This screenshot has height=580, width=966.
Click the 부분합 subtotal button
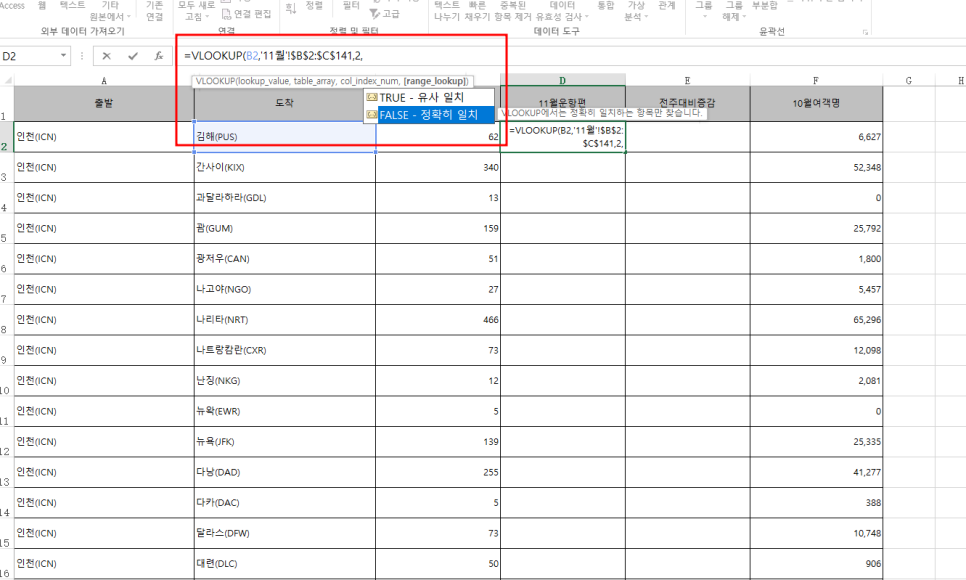765,5
